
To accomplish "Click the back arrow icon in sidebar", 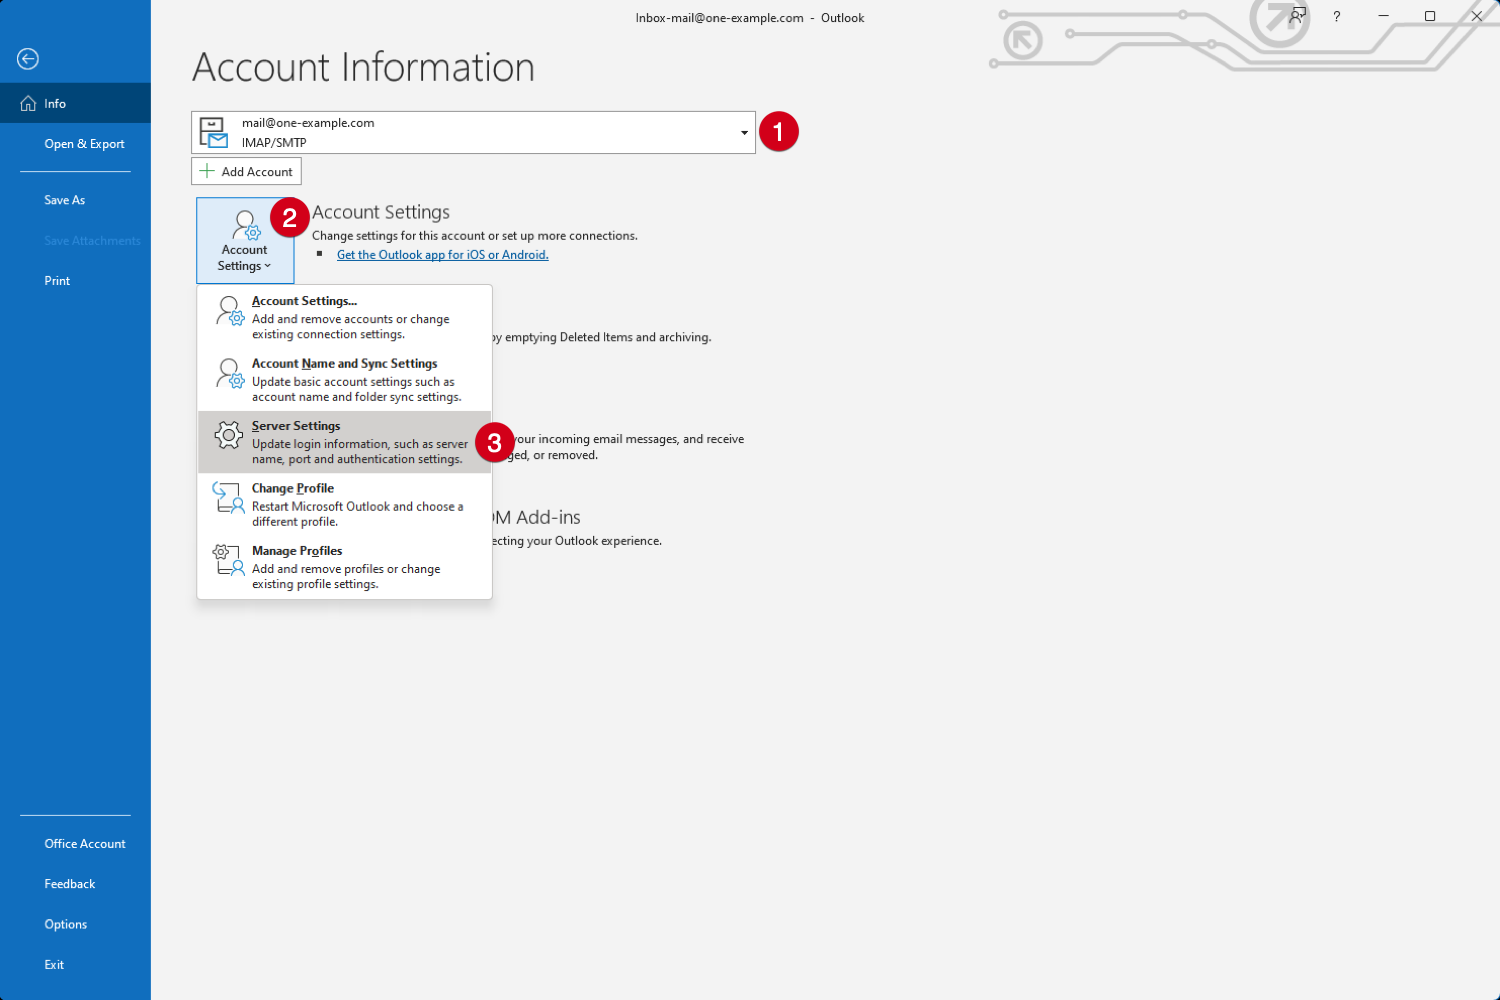I will click(28, 59).
